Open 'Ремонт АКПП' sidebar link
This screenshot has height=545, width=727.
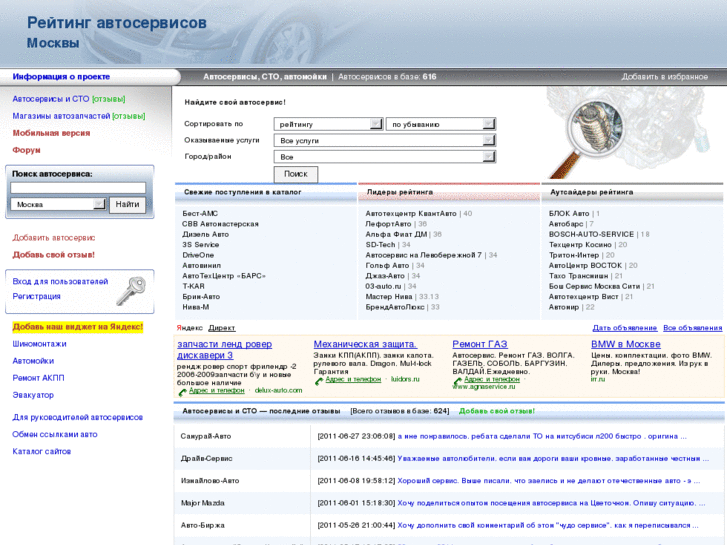(x=38, y=378)
